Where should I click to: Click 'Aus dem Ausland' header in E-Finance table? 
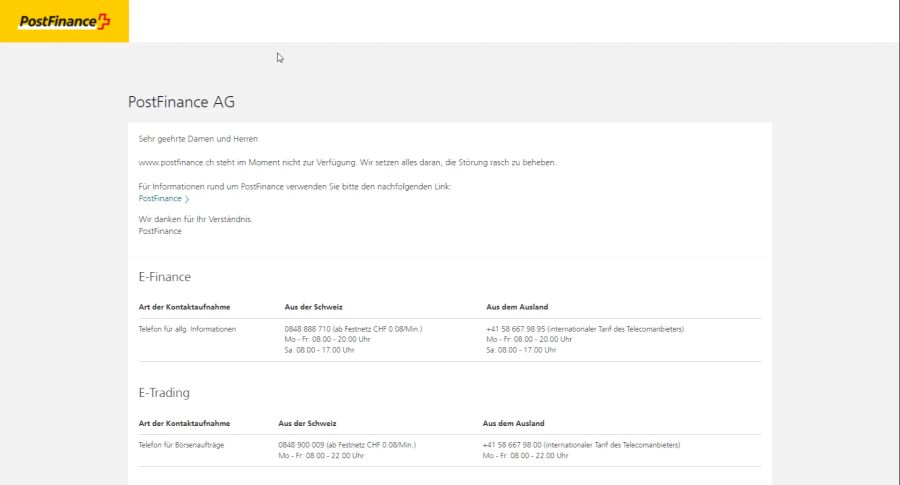pyautogui.click(x=517, y=307)
